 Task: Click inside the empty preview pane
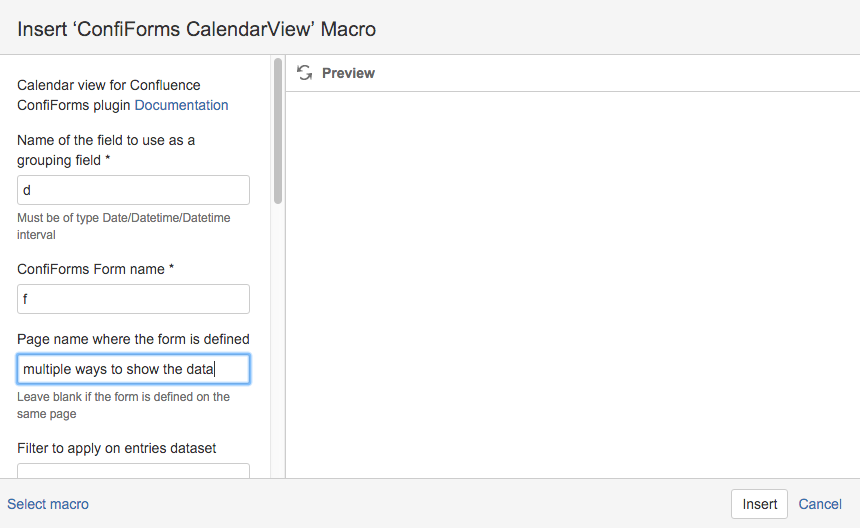coord(573,285)
